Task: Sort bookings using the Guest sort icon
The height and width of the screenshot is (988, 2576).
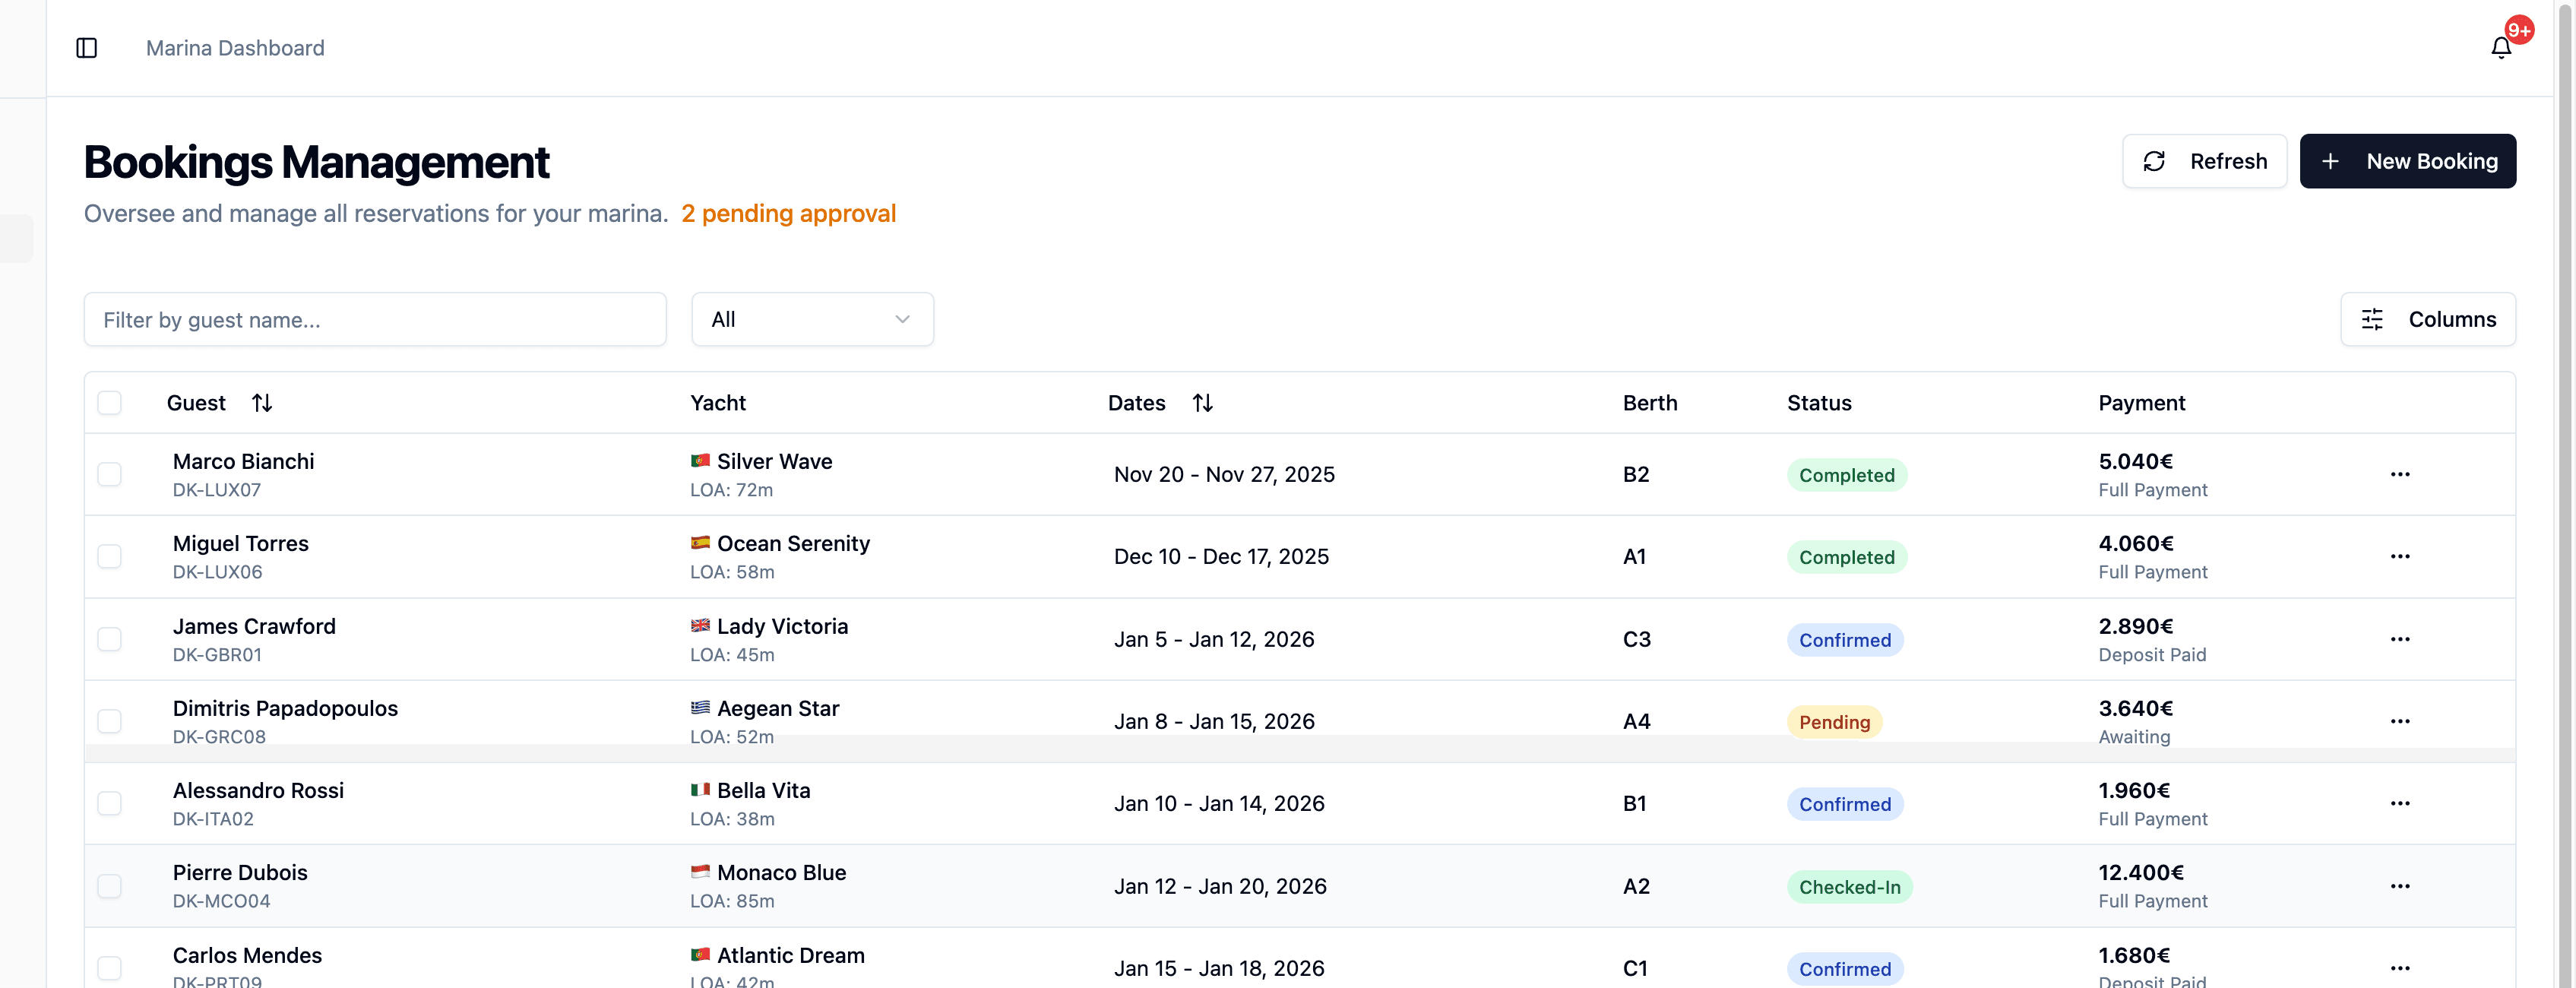Action: click(262, 402)
